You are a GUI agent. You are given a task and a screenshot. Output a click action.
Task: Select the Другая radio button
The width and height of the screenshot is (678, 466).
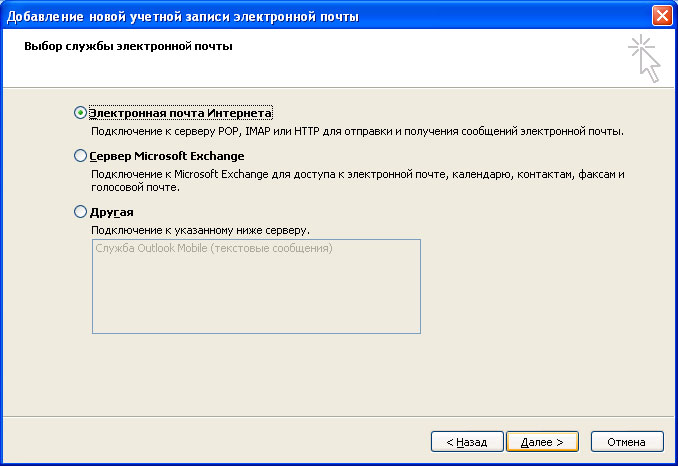click(81, 212)
